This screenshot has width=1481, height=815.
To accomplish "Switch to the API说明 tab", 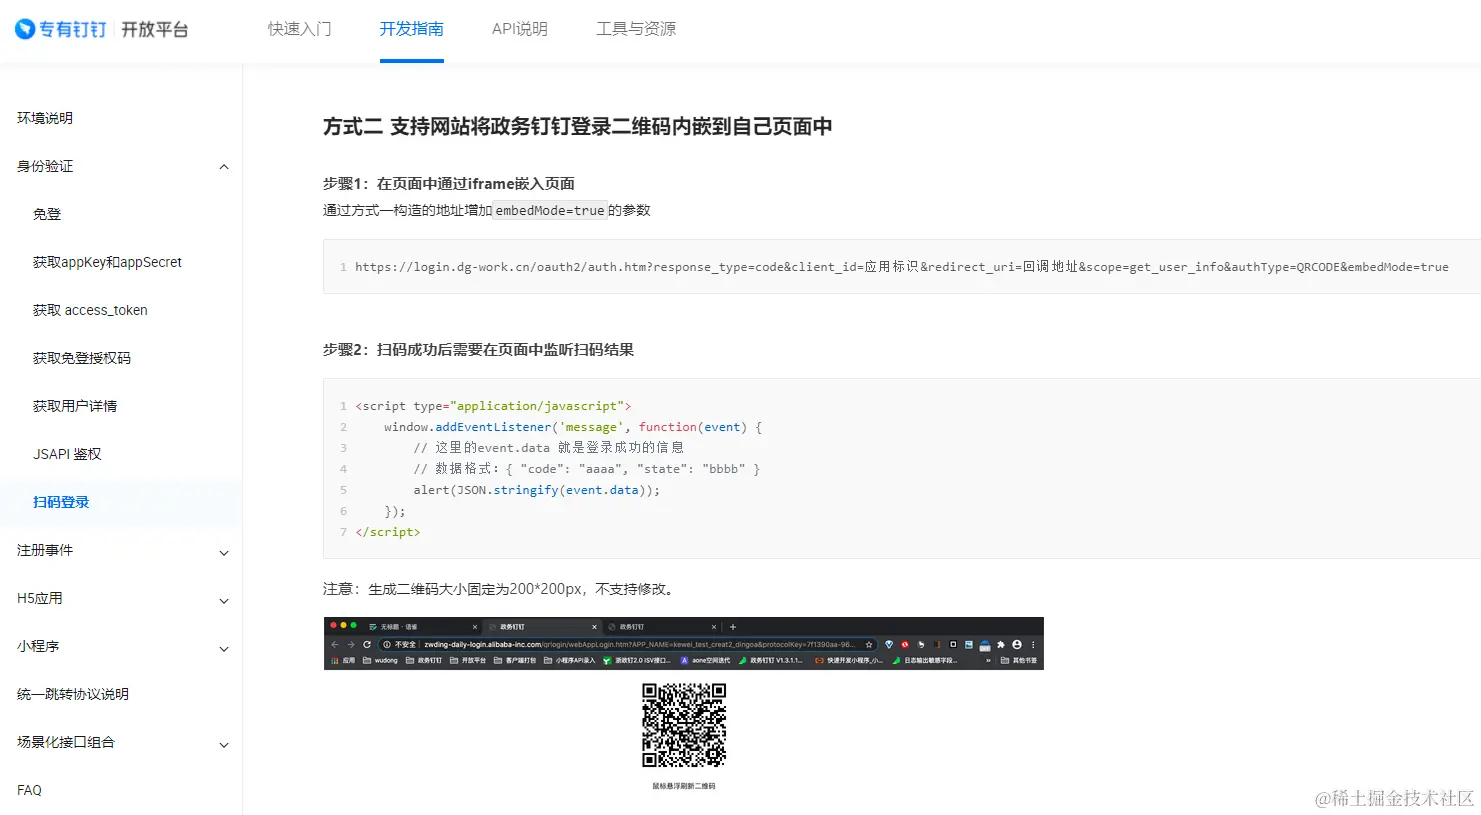I will [x=520, y=29].
